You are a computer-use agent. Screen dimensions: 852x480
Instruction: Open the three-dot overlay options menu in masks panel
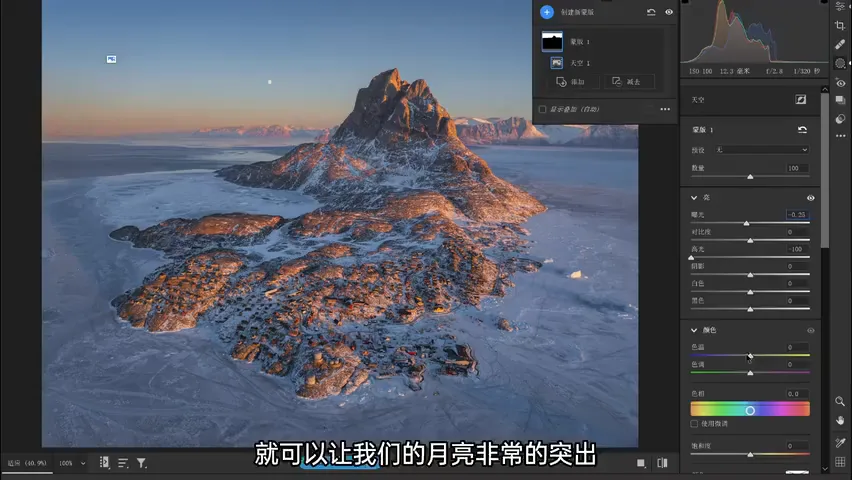point(665,109)
